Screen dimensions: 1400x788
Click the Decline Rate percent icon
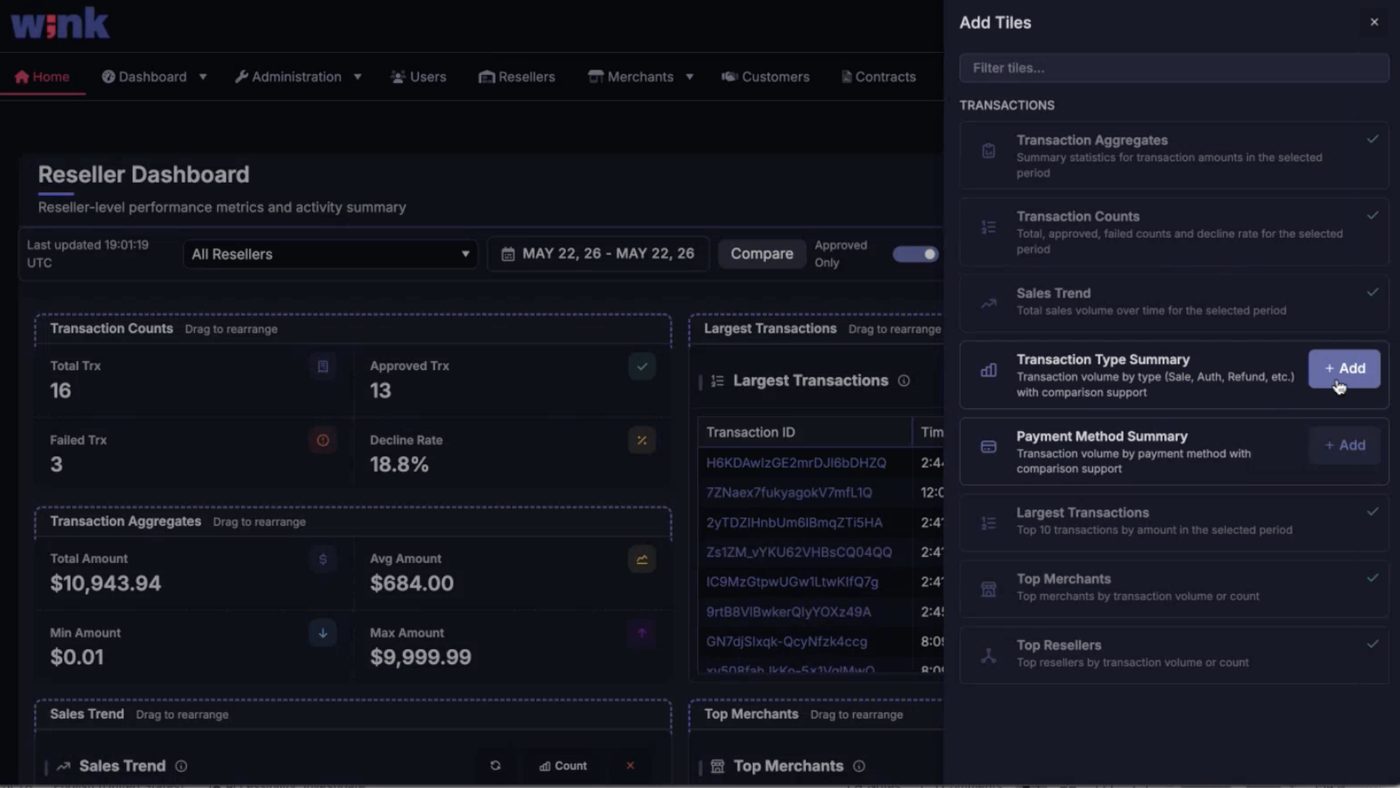tap(642, 440)
